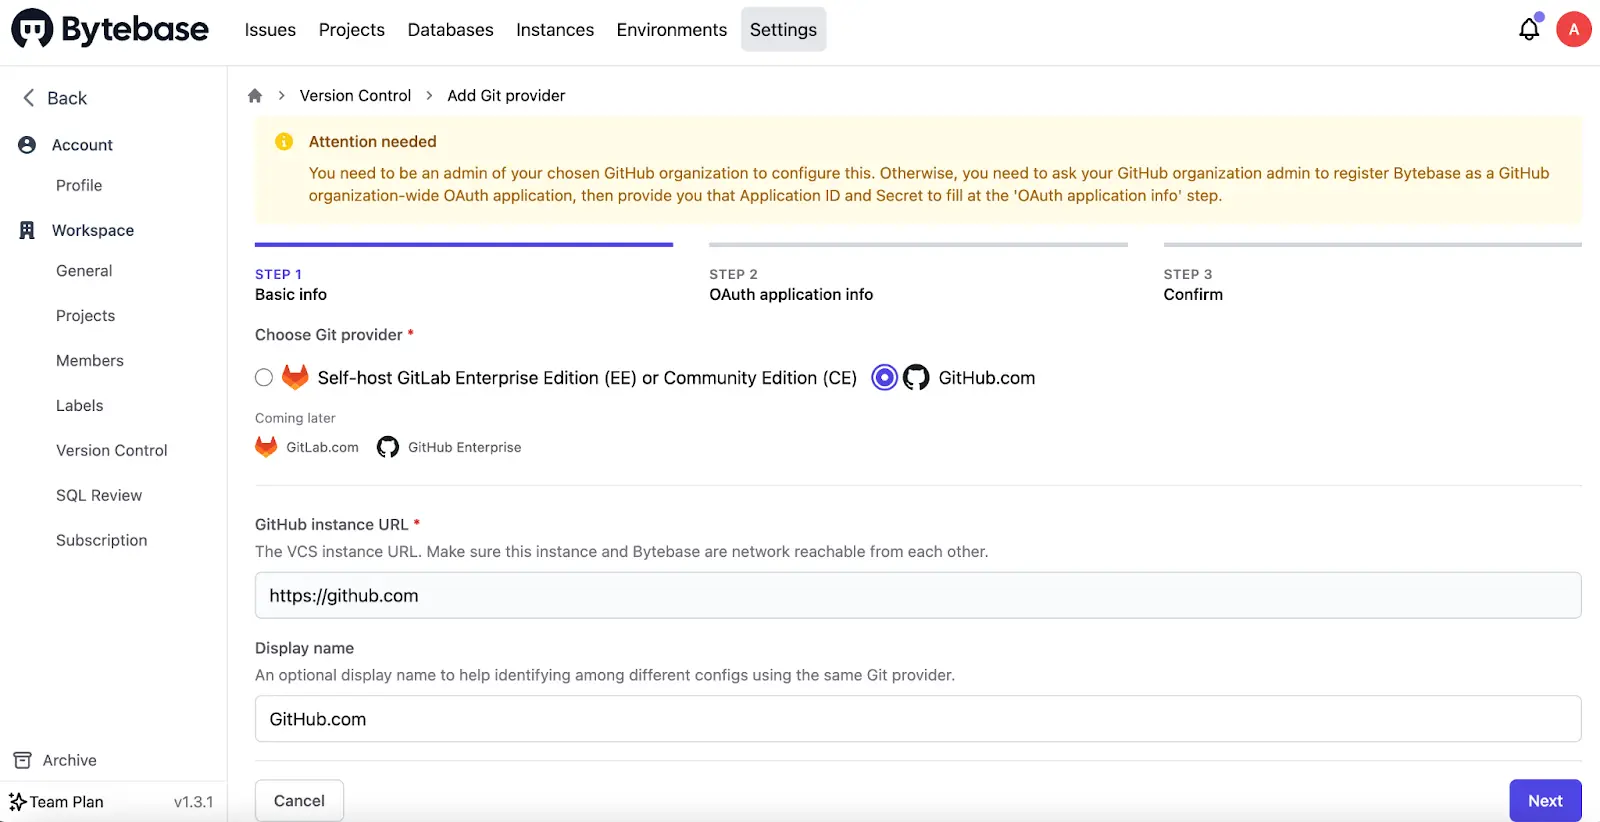Click the Coming later label
The width and height of the screenshot is (1600, 822).
295,418
